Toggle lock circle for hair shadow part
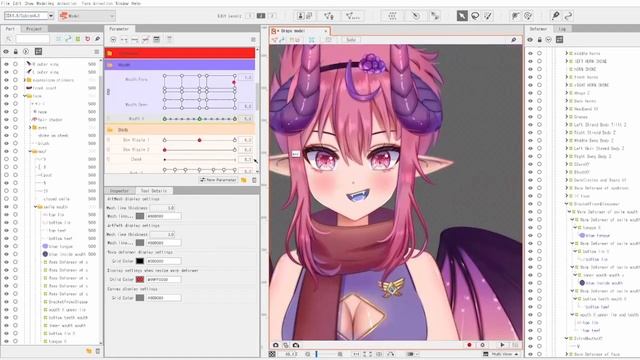This screenshot has width=640, height=360. pyautogui.click(x=16, y=120)
